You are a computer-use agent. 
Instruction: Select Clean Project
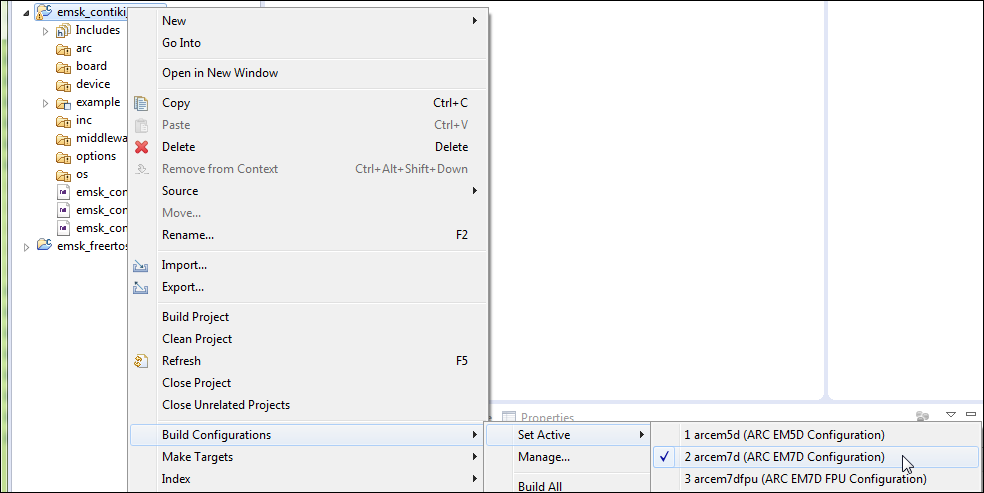[308, 339]
